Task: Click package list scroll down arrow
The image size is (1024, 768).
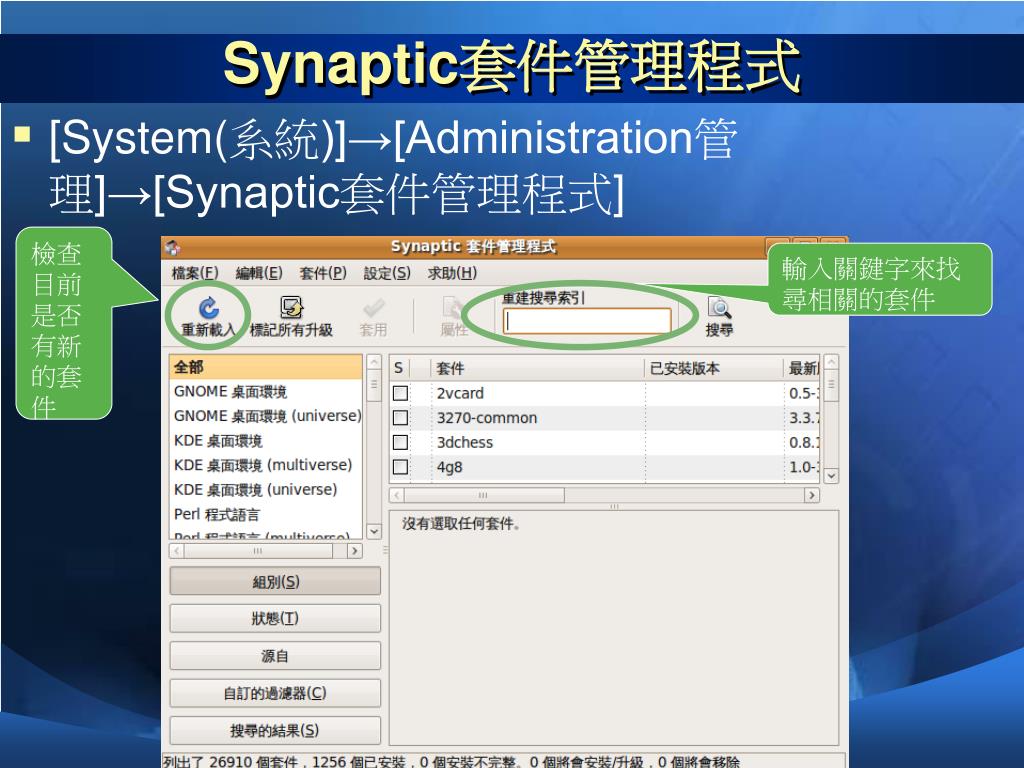Action: 831,475
